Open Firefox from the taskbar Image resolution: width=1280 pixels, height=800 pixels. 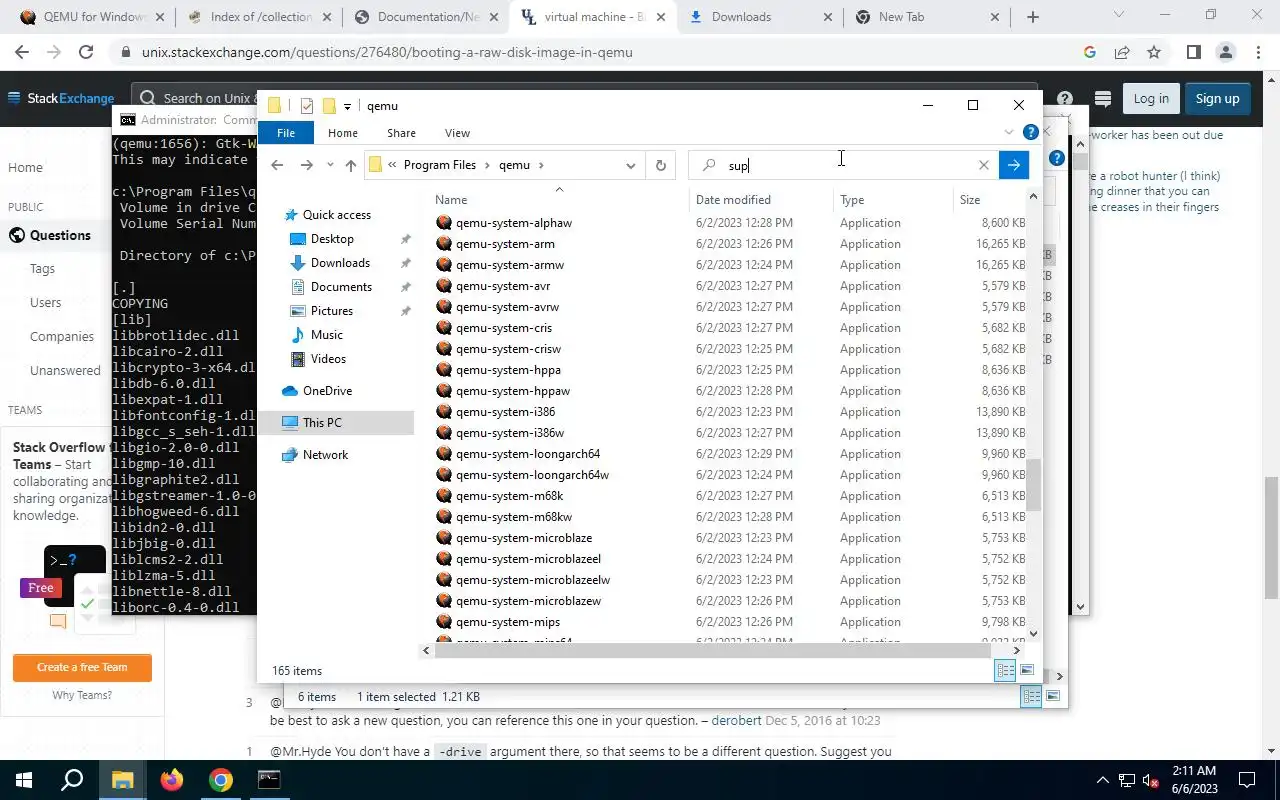tap(172, 780)
